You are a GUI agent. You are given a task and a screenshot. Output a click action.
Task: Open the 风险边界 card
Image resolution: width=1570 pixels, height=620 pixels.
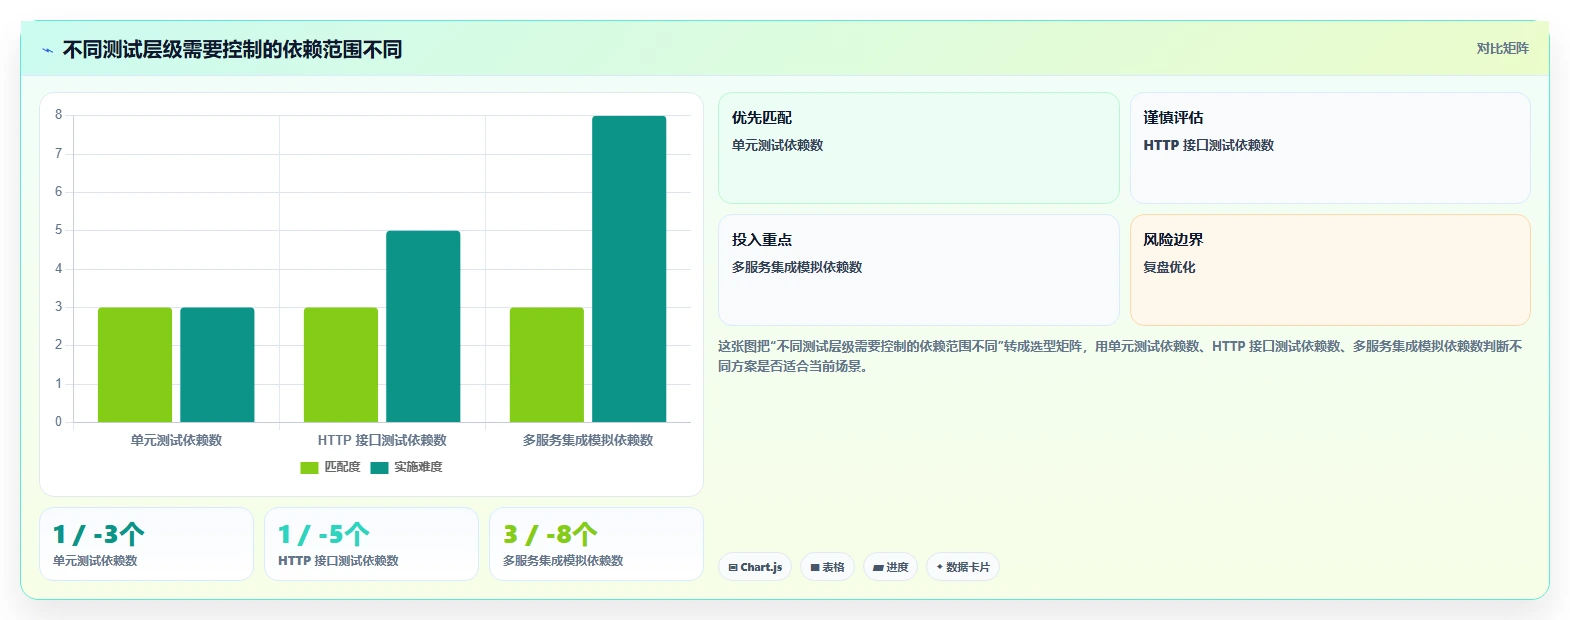point(1330,270)
